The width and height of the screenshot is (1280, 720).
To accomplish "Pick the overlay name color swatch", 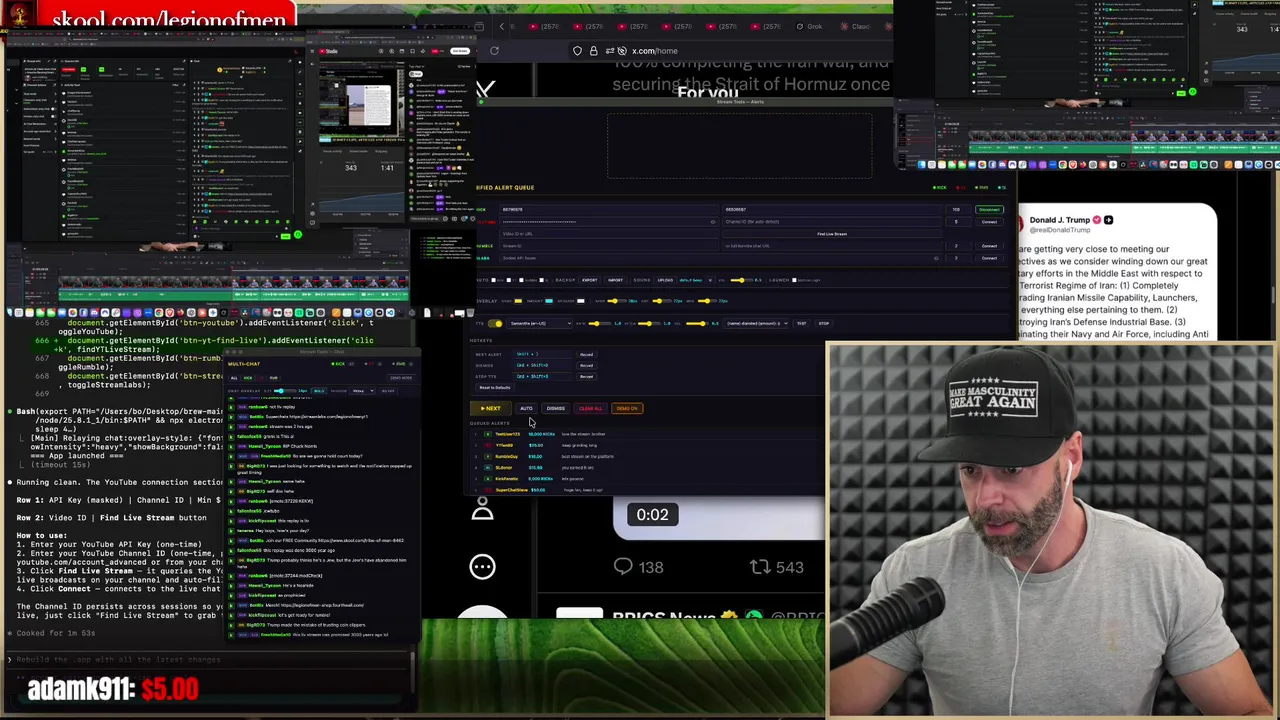I will point(518,301).
